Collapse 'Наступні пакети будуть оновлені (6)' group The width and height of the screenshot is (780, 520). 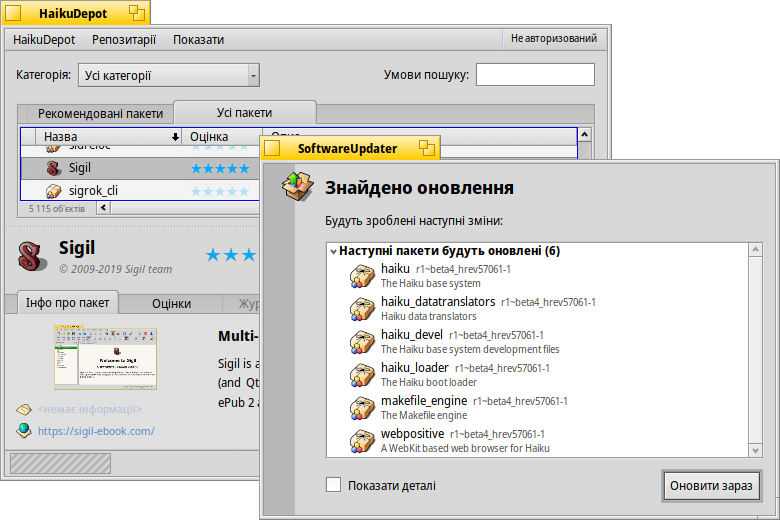point(333,251)
